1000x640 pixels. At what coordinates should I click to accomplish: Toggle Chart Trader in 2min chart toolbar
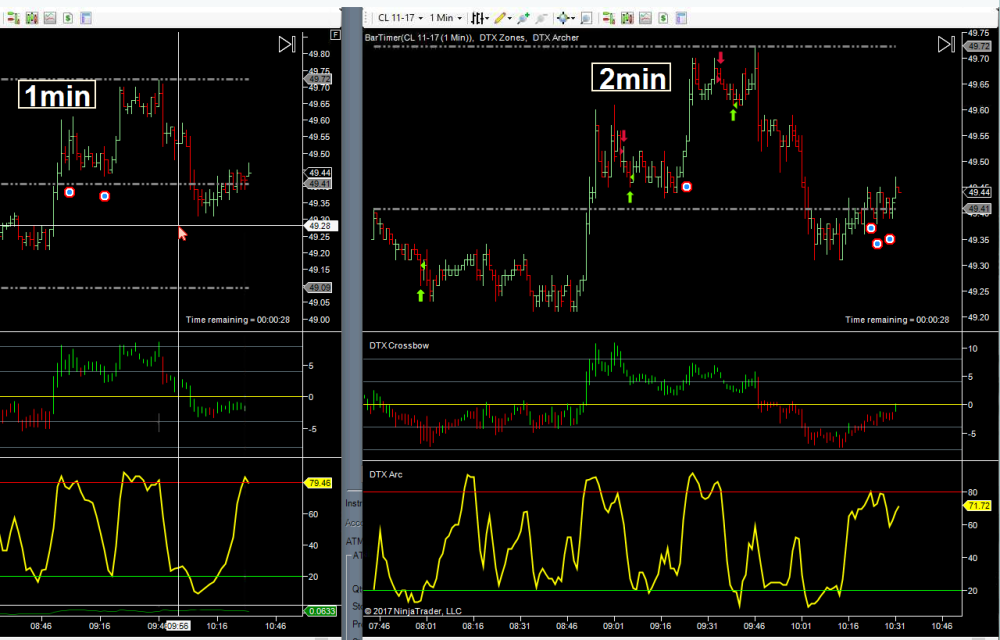608,17
